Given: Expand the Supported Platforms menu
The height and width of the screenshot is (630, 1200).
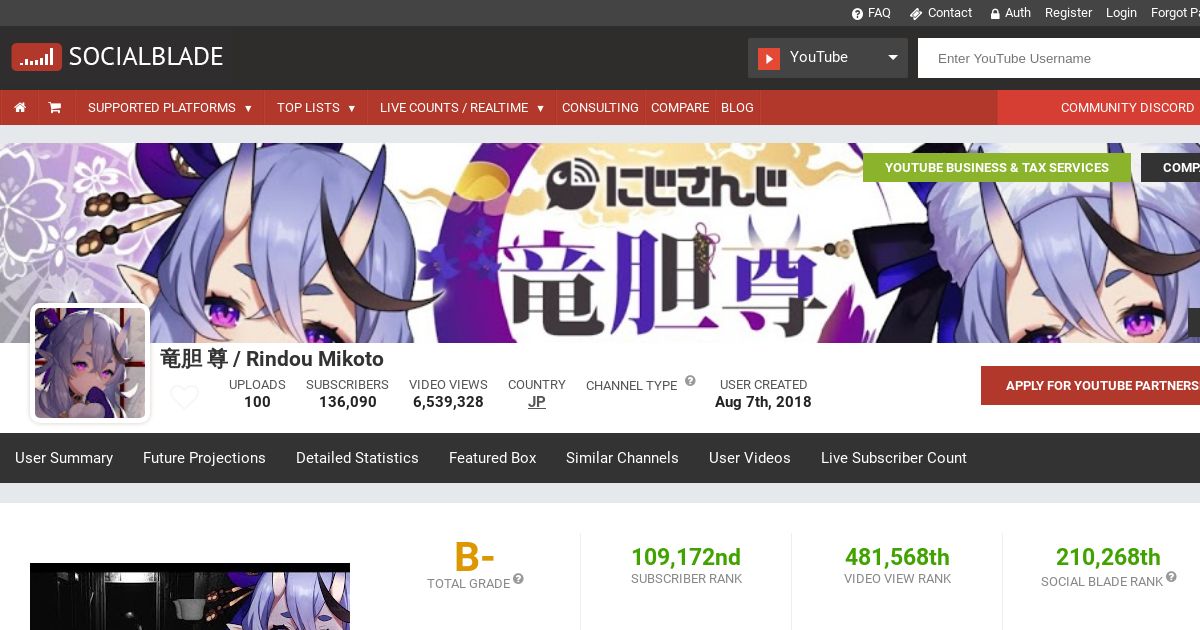Looking at the screenshot, I should click(x=170, y=108).
